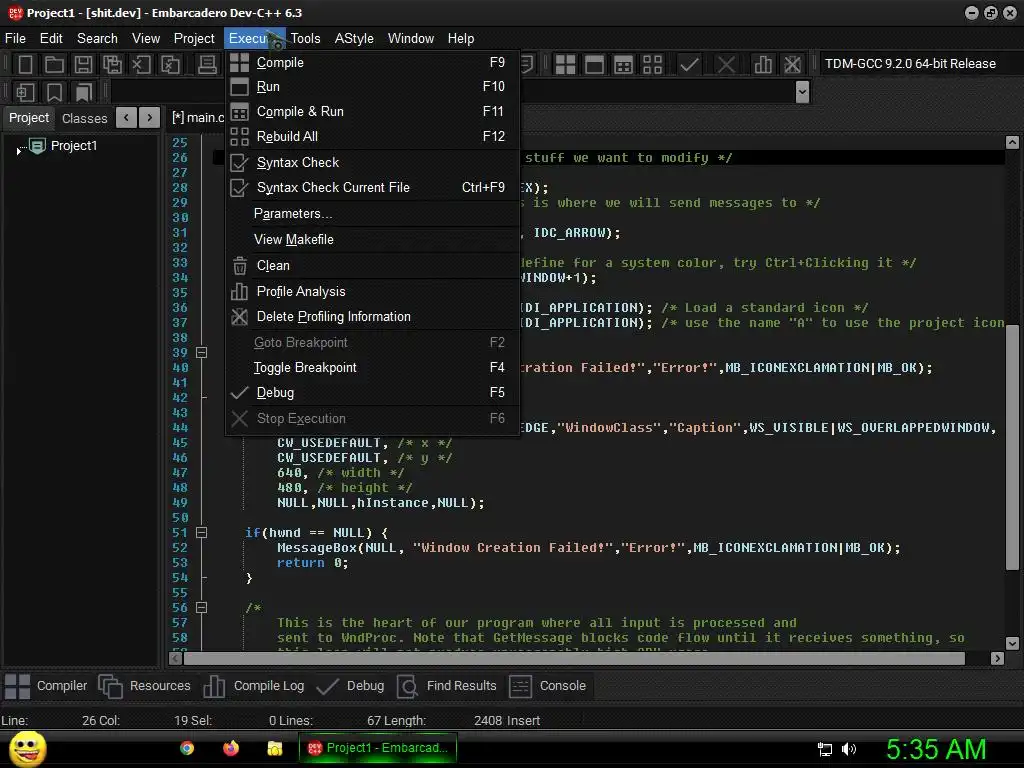Viewport: 1024px width, 768px height.
Task: Open Parameters... from Execute menu
Action: pos(371,214)
